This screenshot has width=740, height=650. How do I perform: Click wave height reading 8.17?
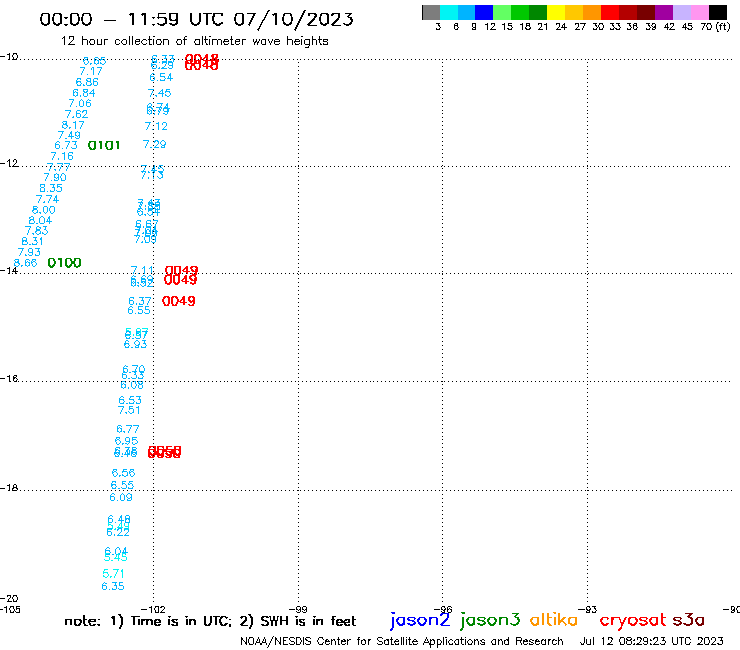click(73, 125)
